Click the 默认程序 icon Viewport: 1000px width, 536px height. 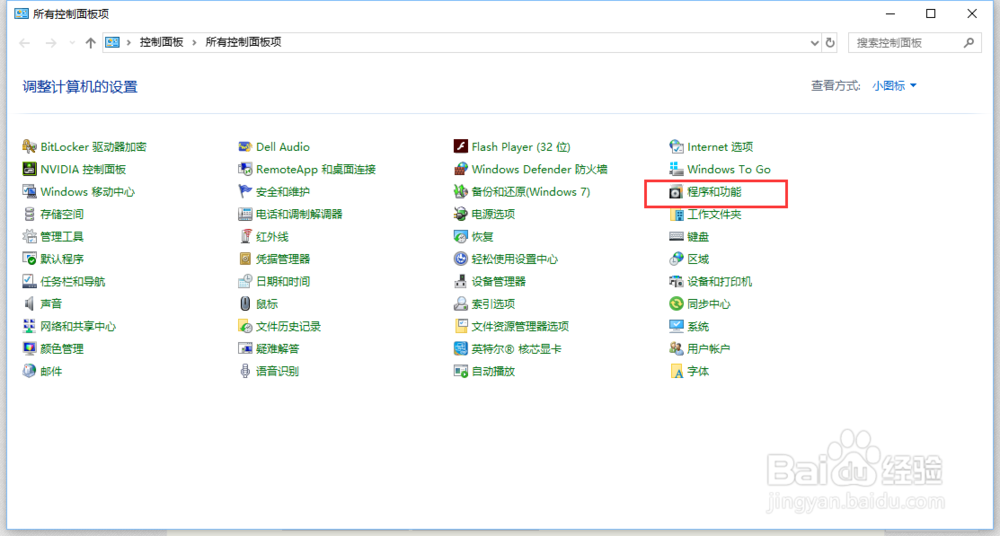click(x=29, y=259)
